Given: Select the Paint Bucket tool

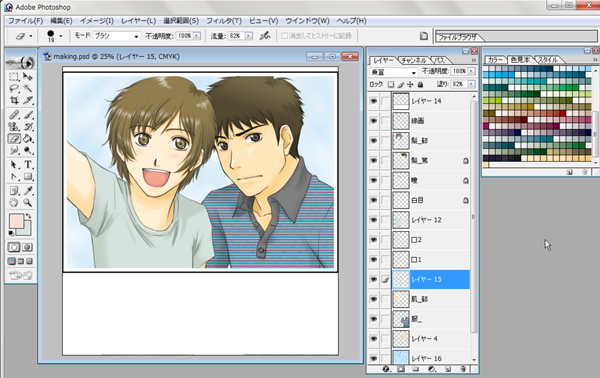Looking at the screenshot, I should point(28,138).
